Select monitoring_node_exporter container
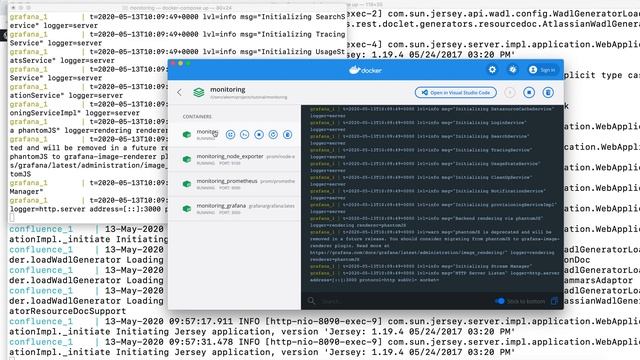640x360 pixels. [x=234, y=159]
